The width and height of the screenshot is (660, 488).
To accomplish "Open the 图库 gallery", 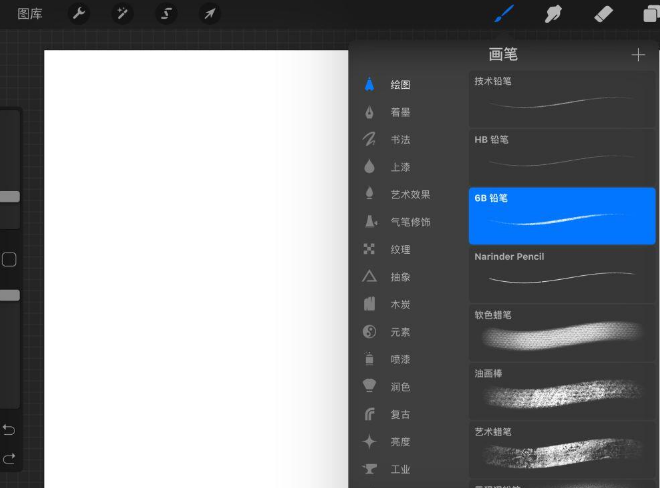I will coord(30,14).
